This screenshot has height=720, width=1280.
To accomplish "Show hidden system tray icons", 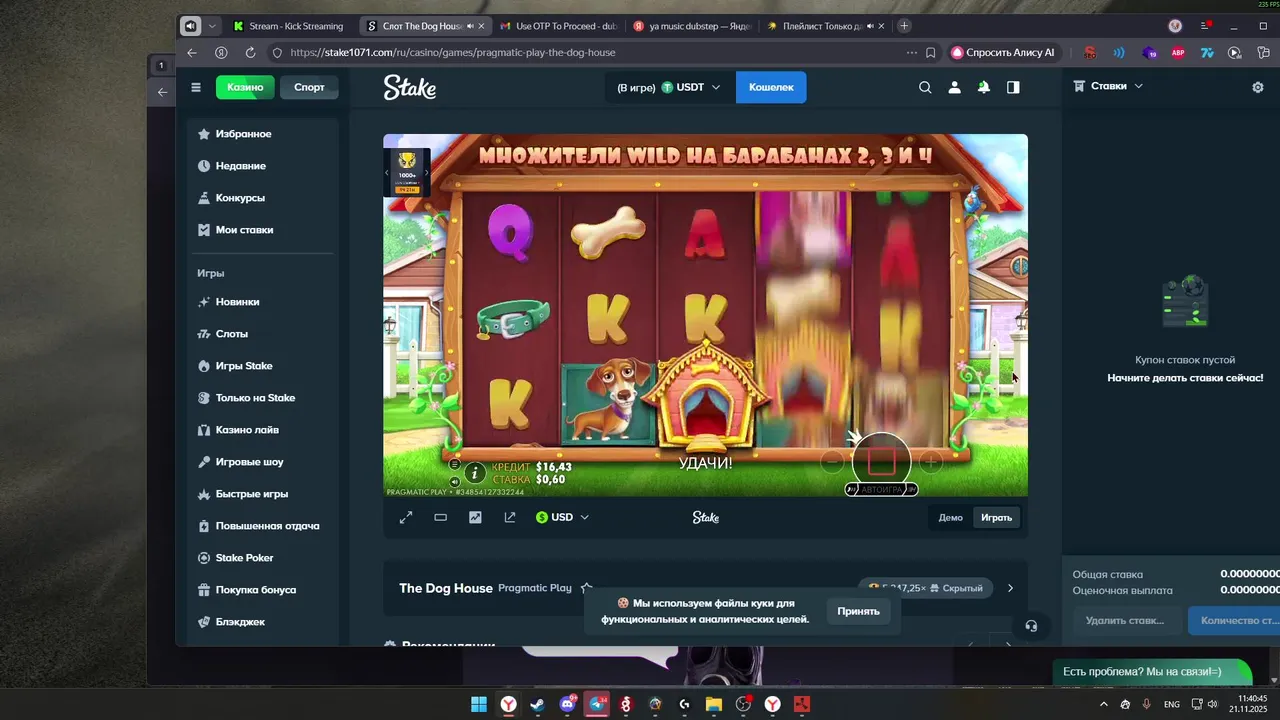I will point(1103,704).
